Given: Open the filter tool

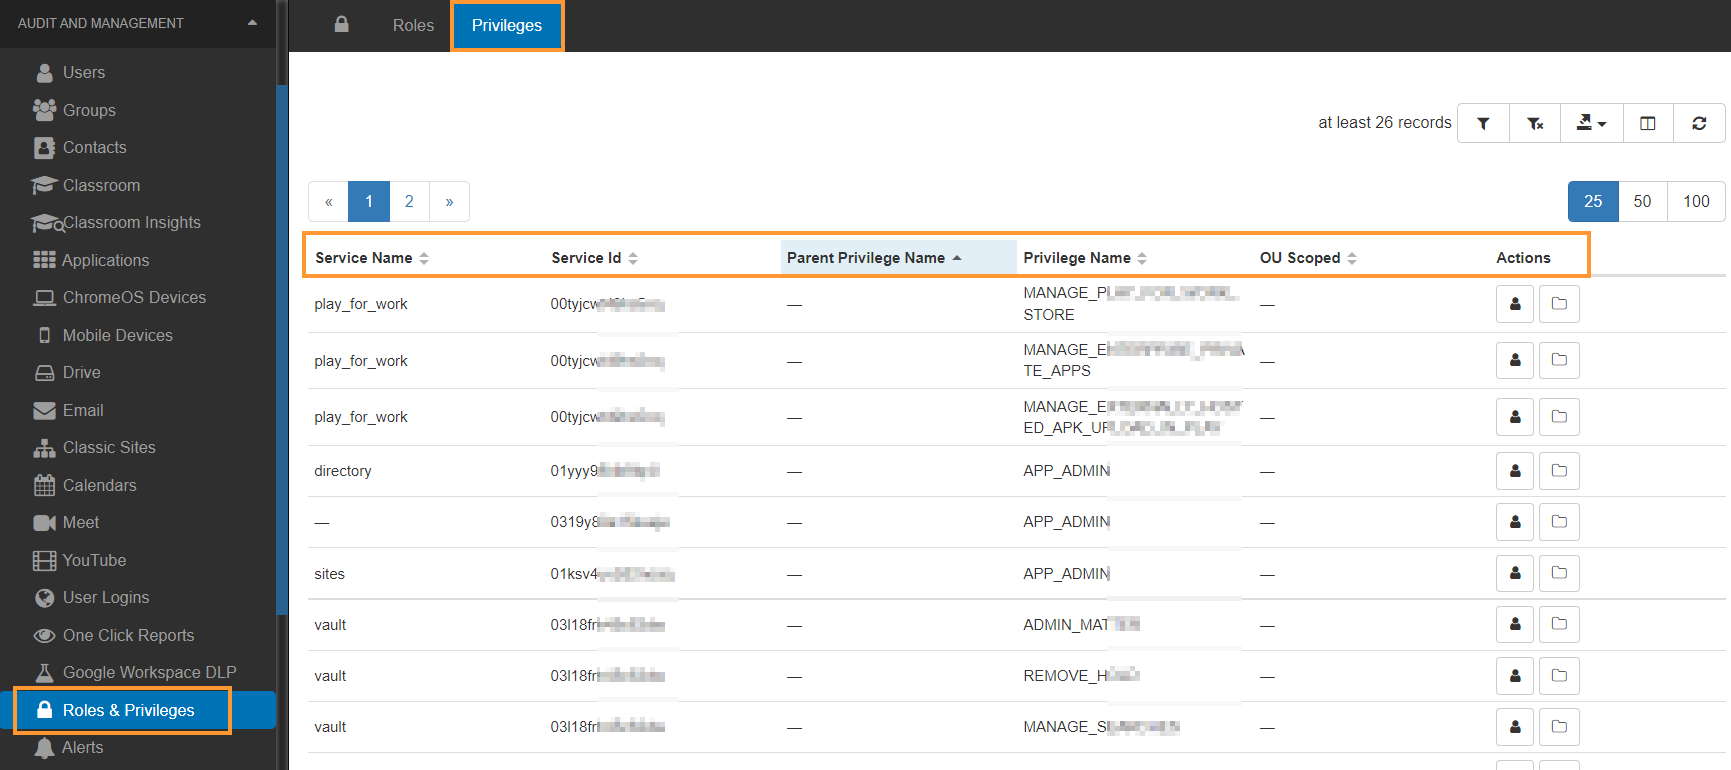Looking at the screenshot, I should [1483, 123].
